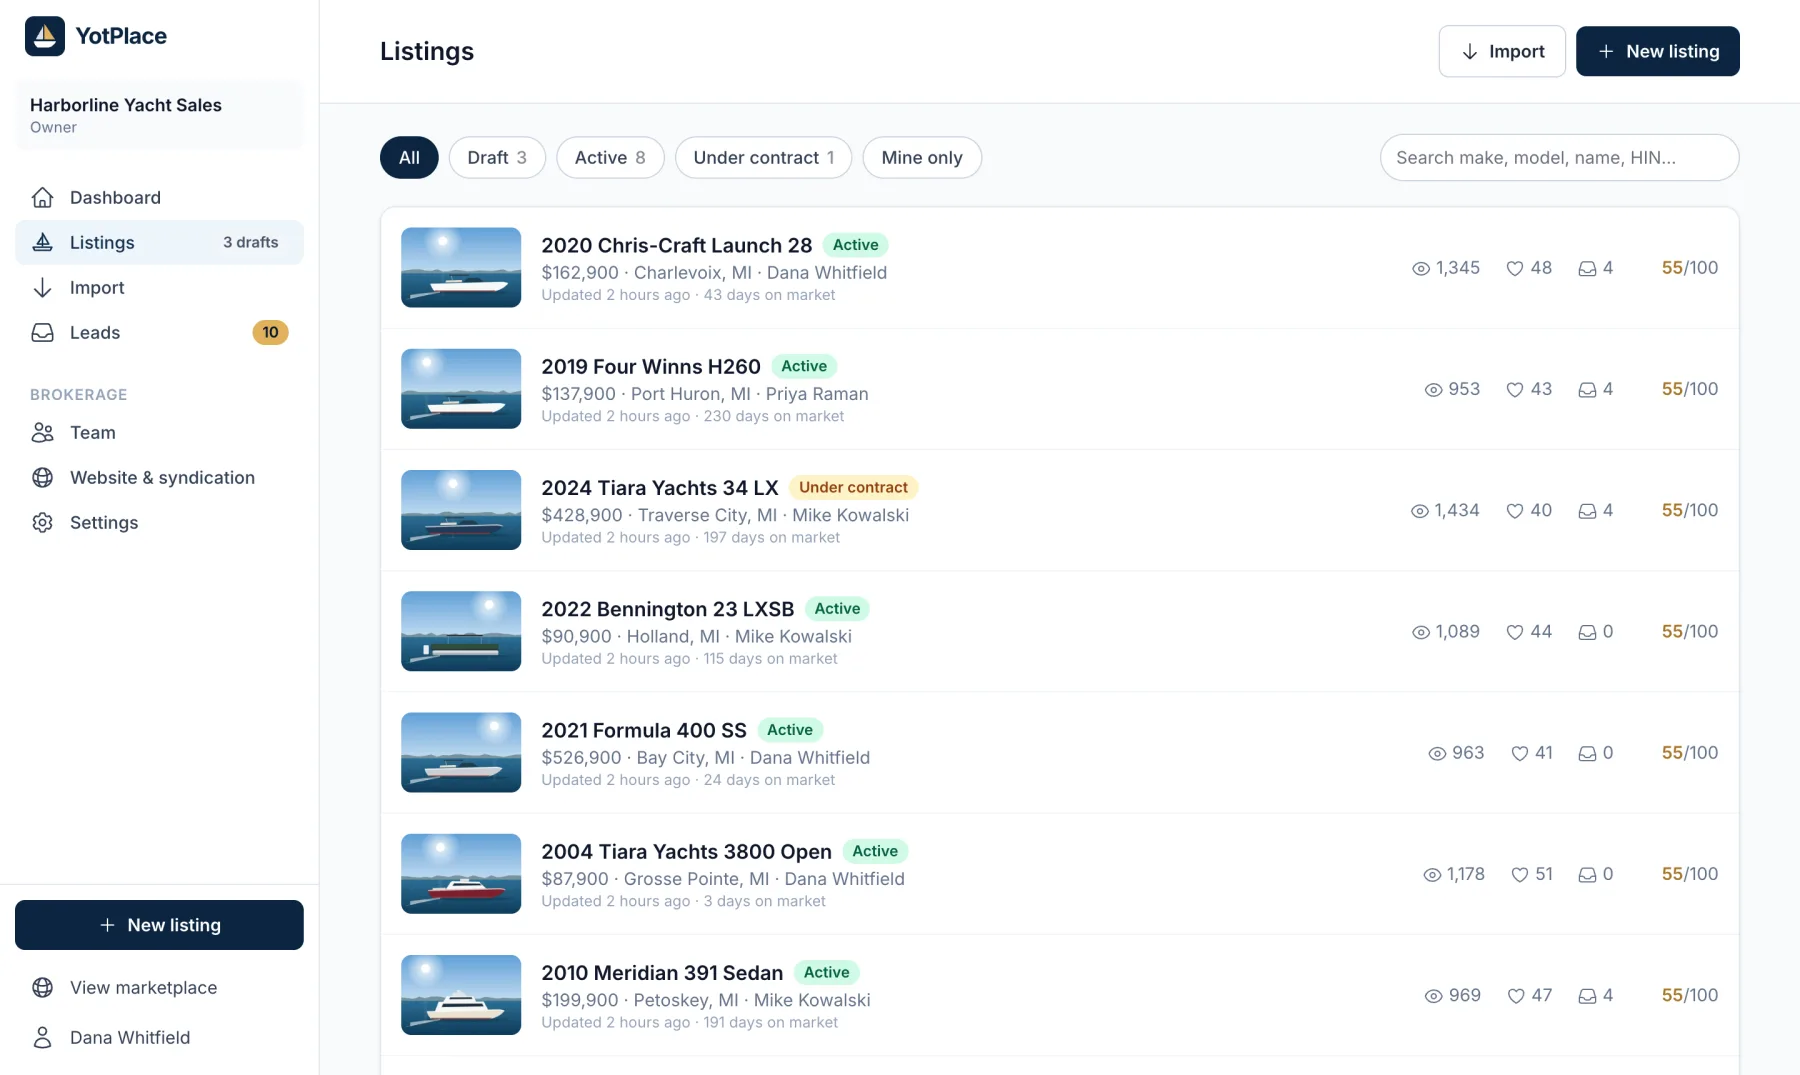Open Settings via the gear icon

42,522
